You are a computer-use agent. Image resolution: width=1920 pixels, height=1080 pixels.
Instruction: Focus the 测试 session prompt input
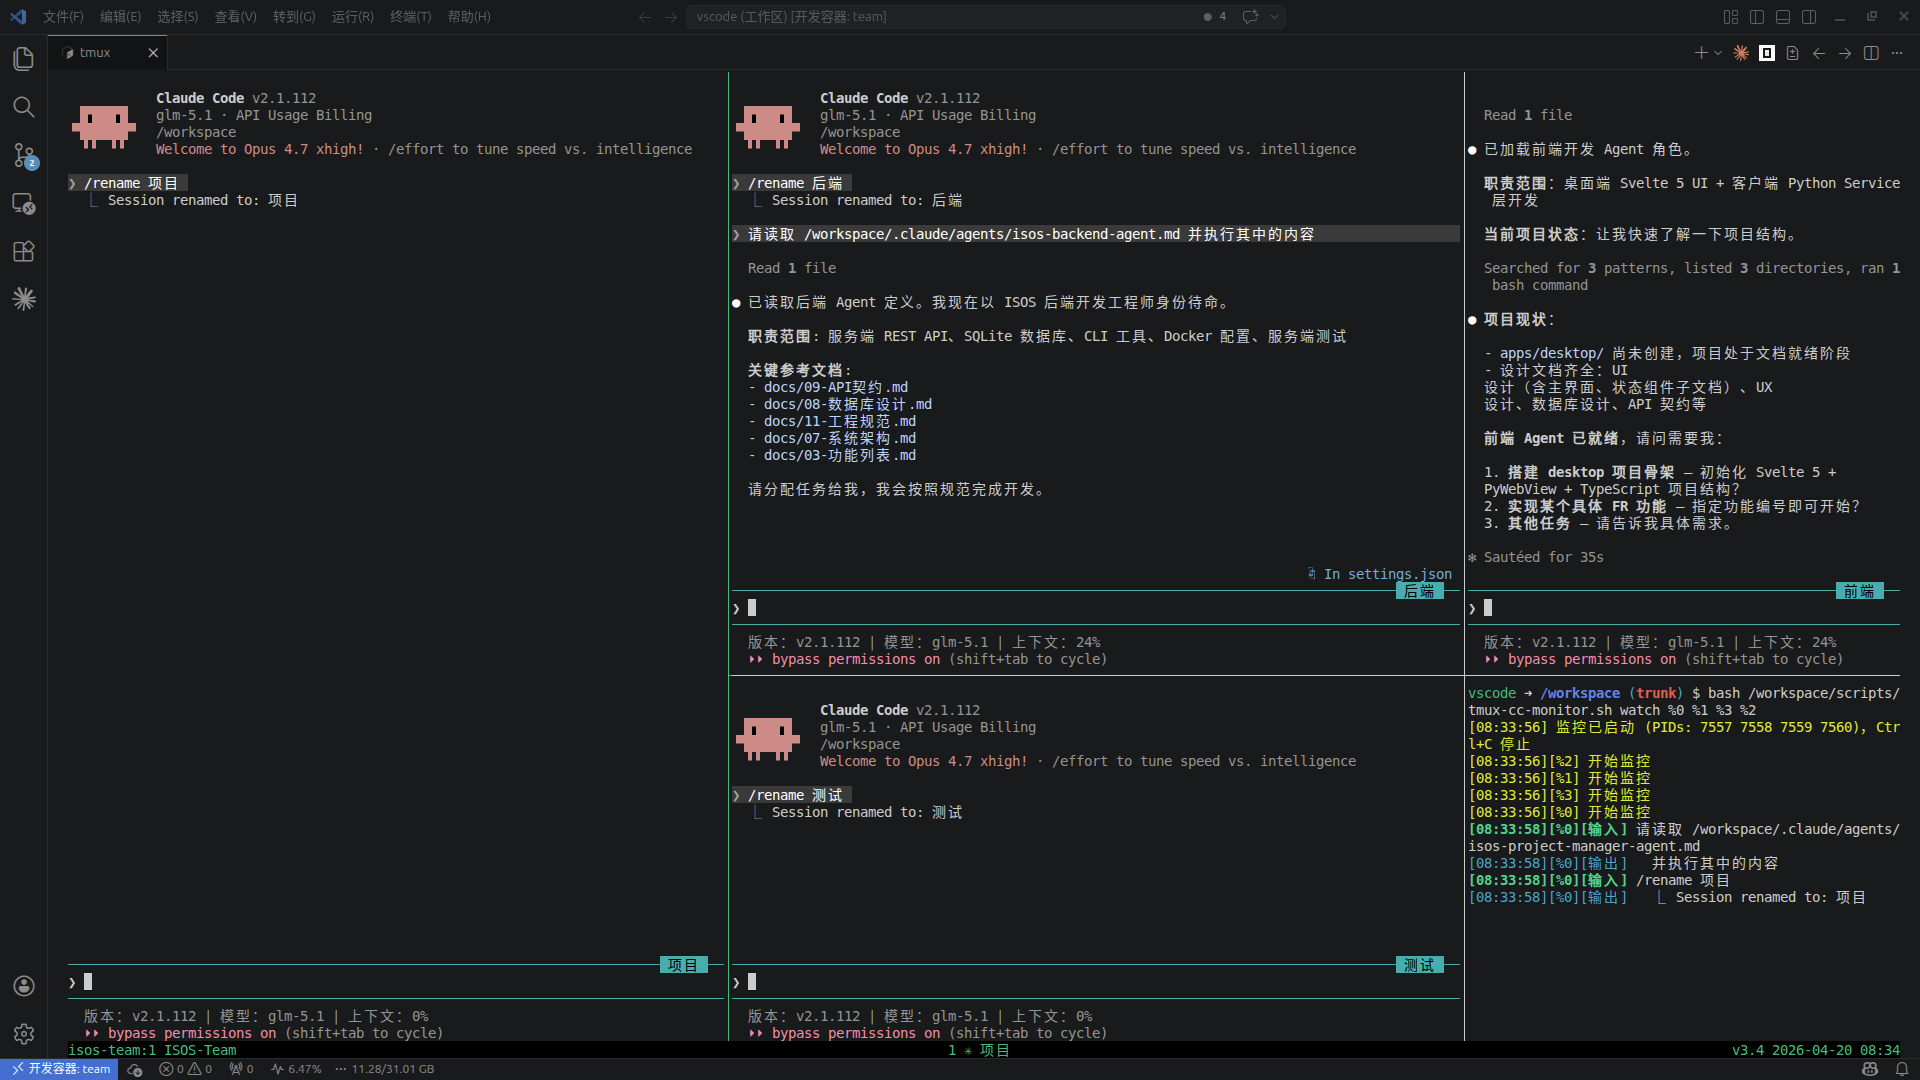click(1096, 982)
